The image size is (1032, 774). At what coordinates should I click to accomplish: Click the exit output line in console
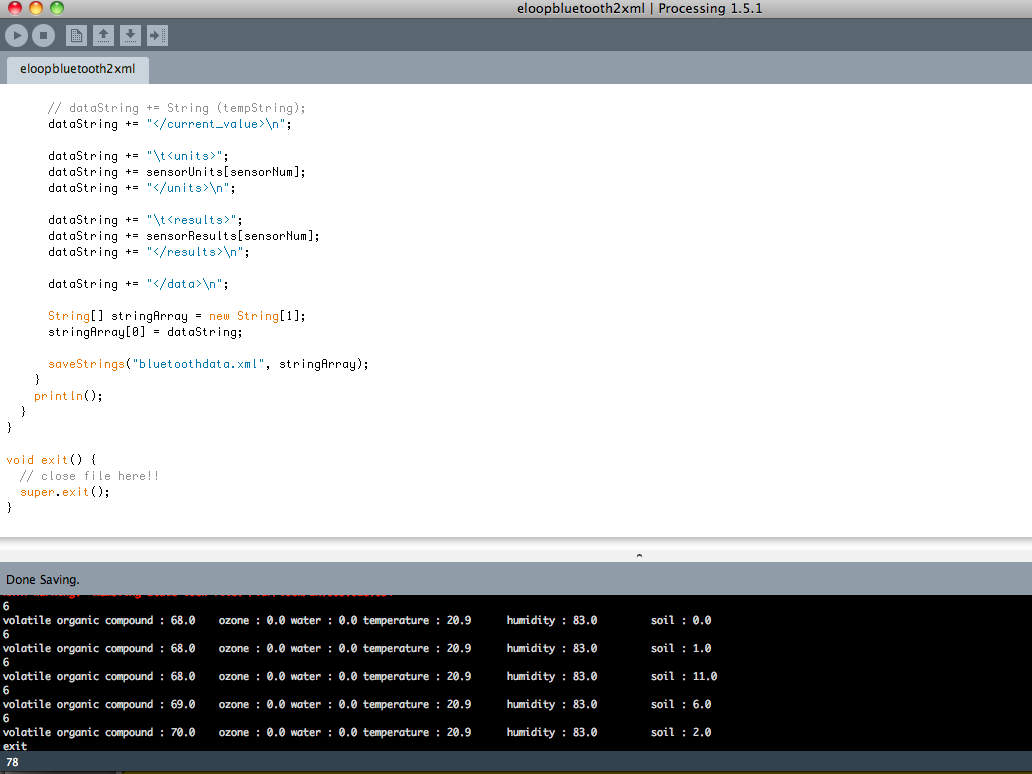coord(14,745)
